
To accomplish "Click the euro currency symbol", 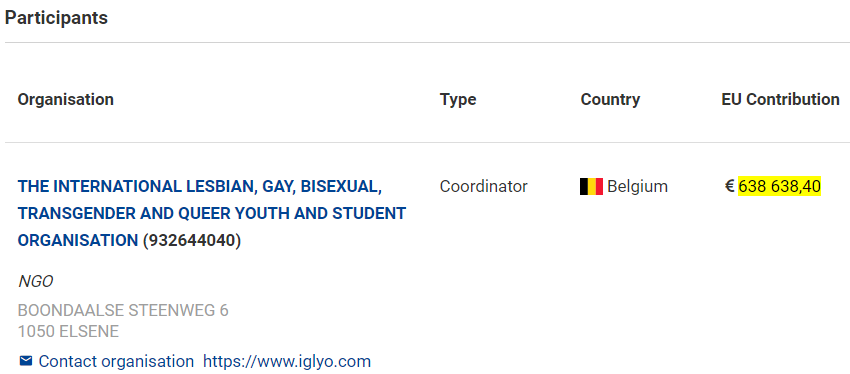I will pos(730,186).
